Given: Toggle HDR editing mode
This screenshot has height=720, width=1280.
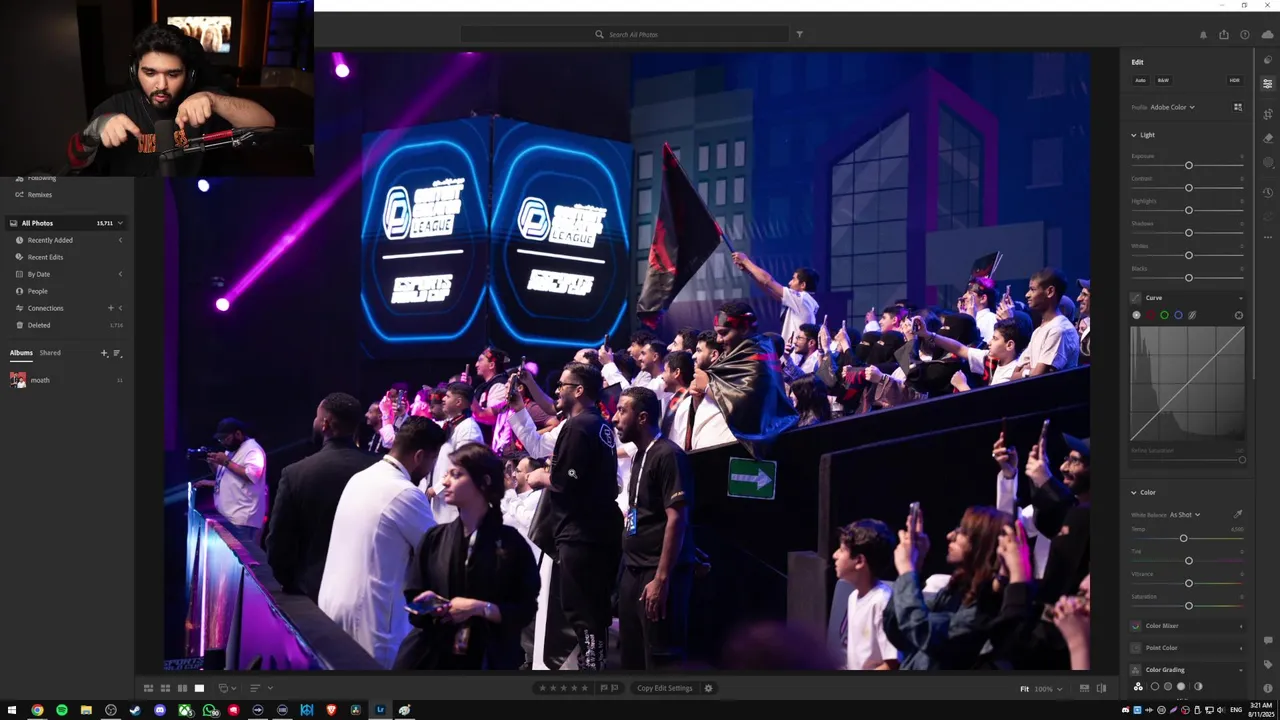Looking at the screenshot, I should pyautogui.click(x=1234, y=80).
